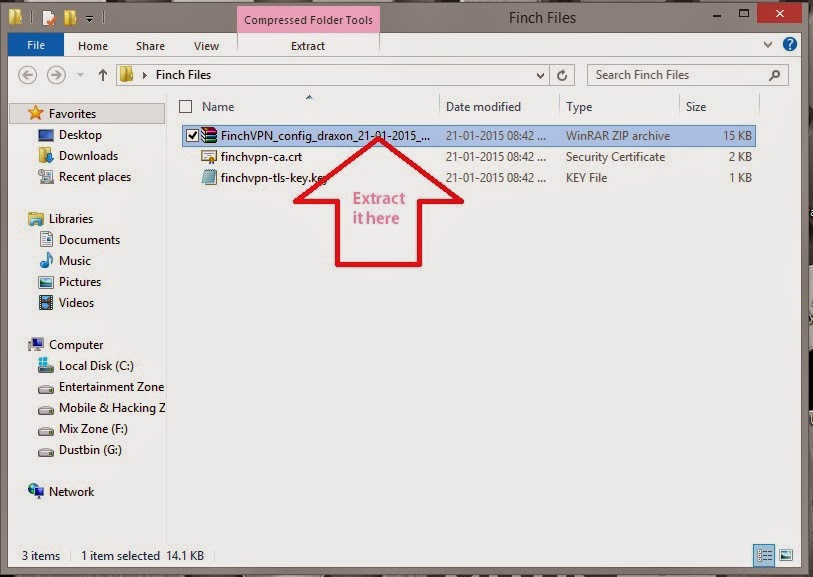This screenshot has width=813, height=577.
Task: Select the finchvpn-tls-key file icon
Action: coord(209,178)
